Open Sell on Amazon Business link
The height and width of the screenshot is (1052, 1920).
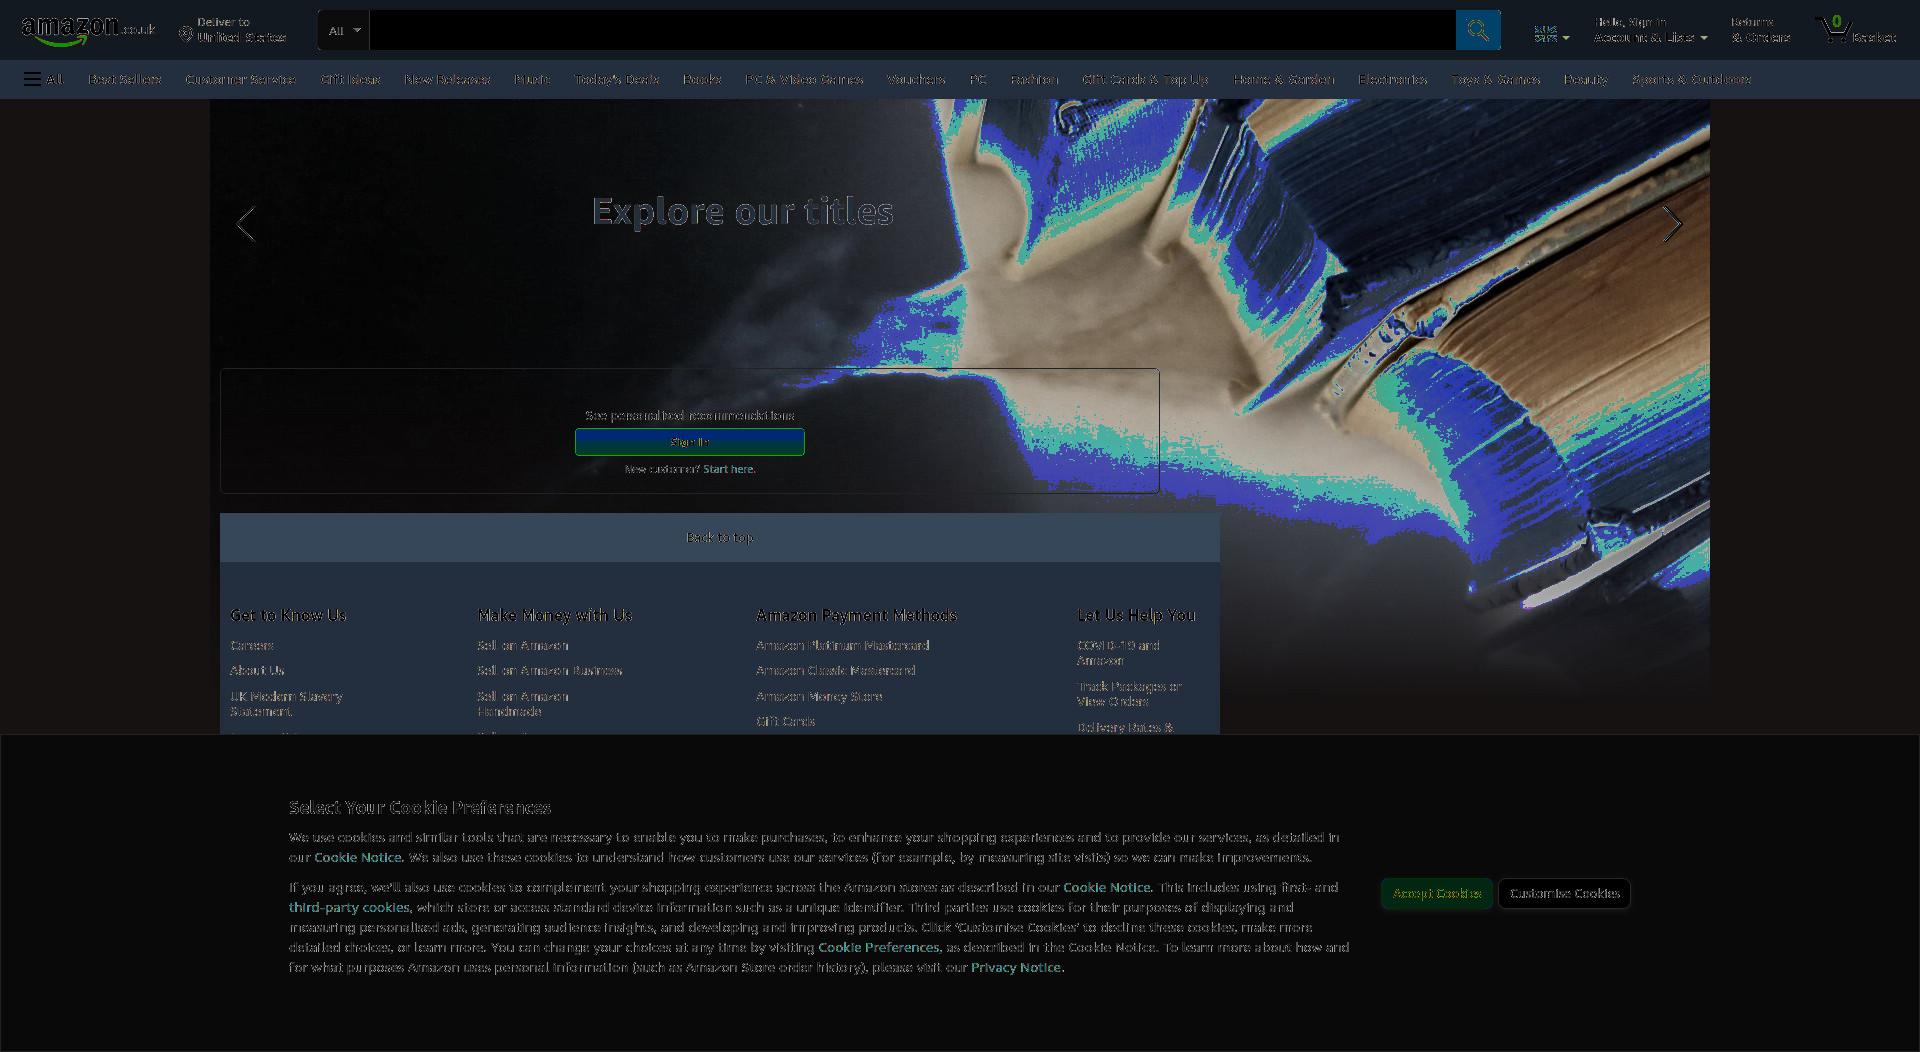point(549,671)
